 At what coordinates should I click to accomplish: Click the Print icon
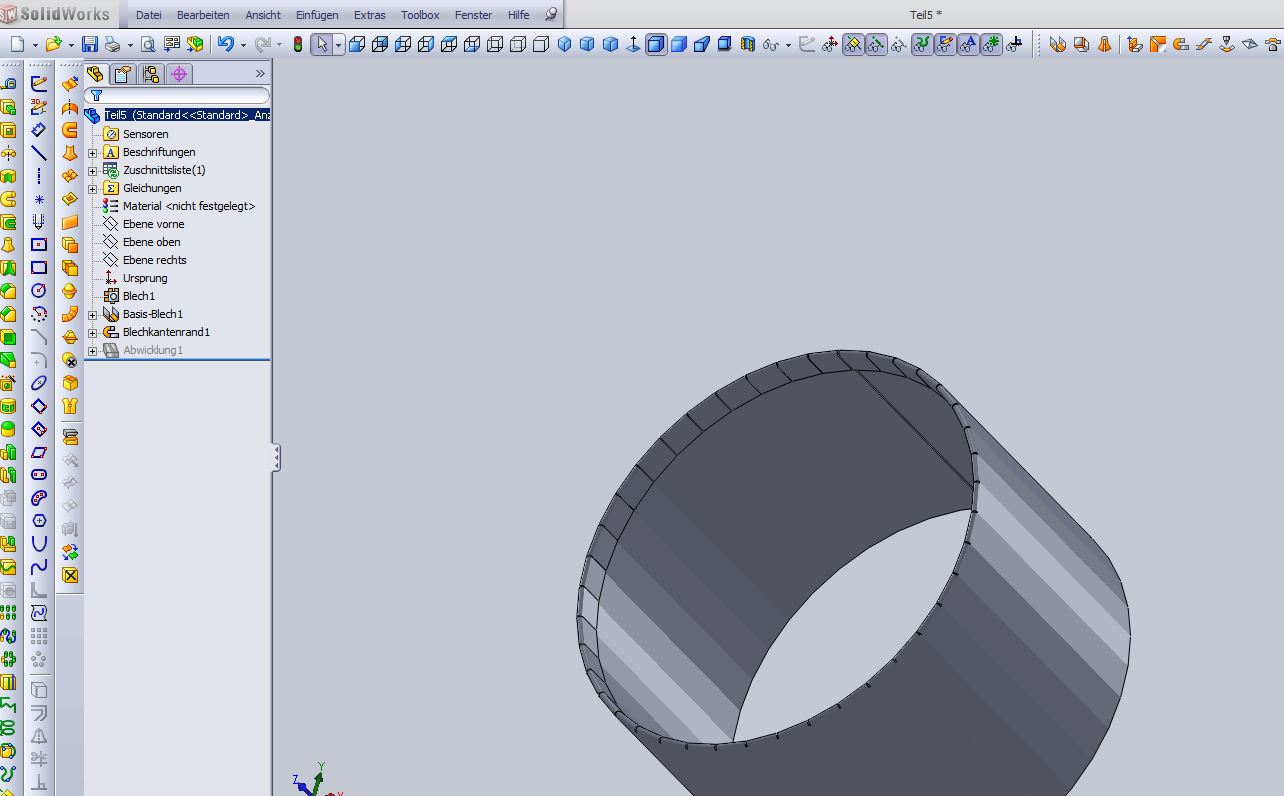(x=112, y=45)
